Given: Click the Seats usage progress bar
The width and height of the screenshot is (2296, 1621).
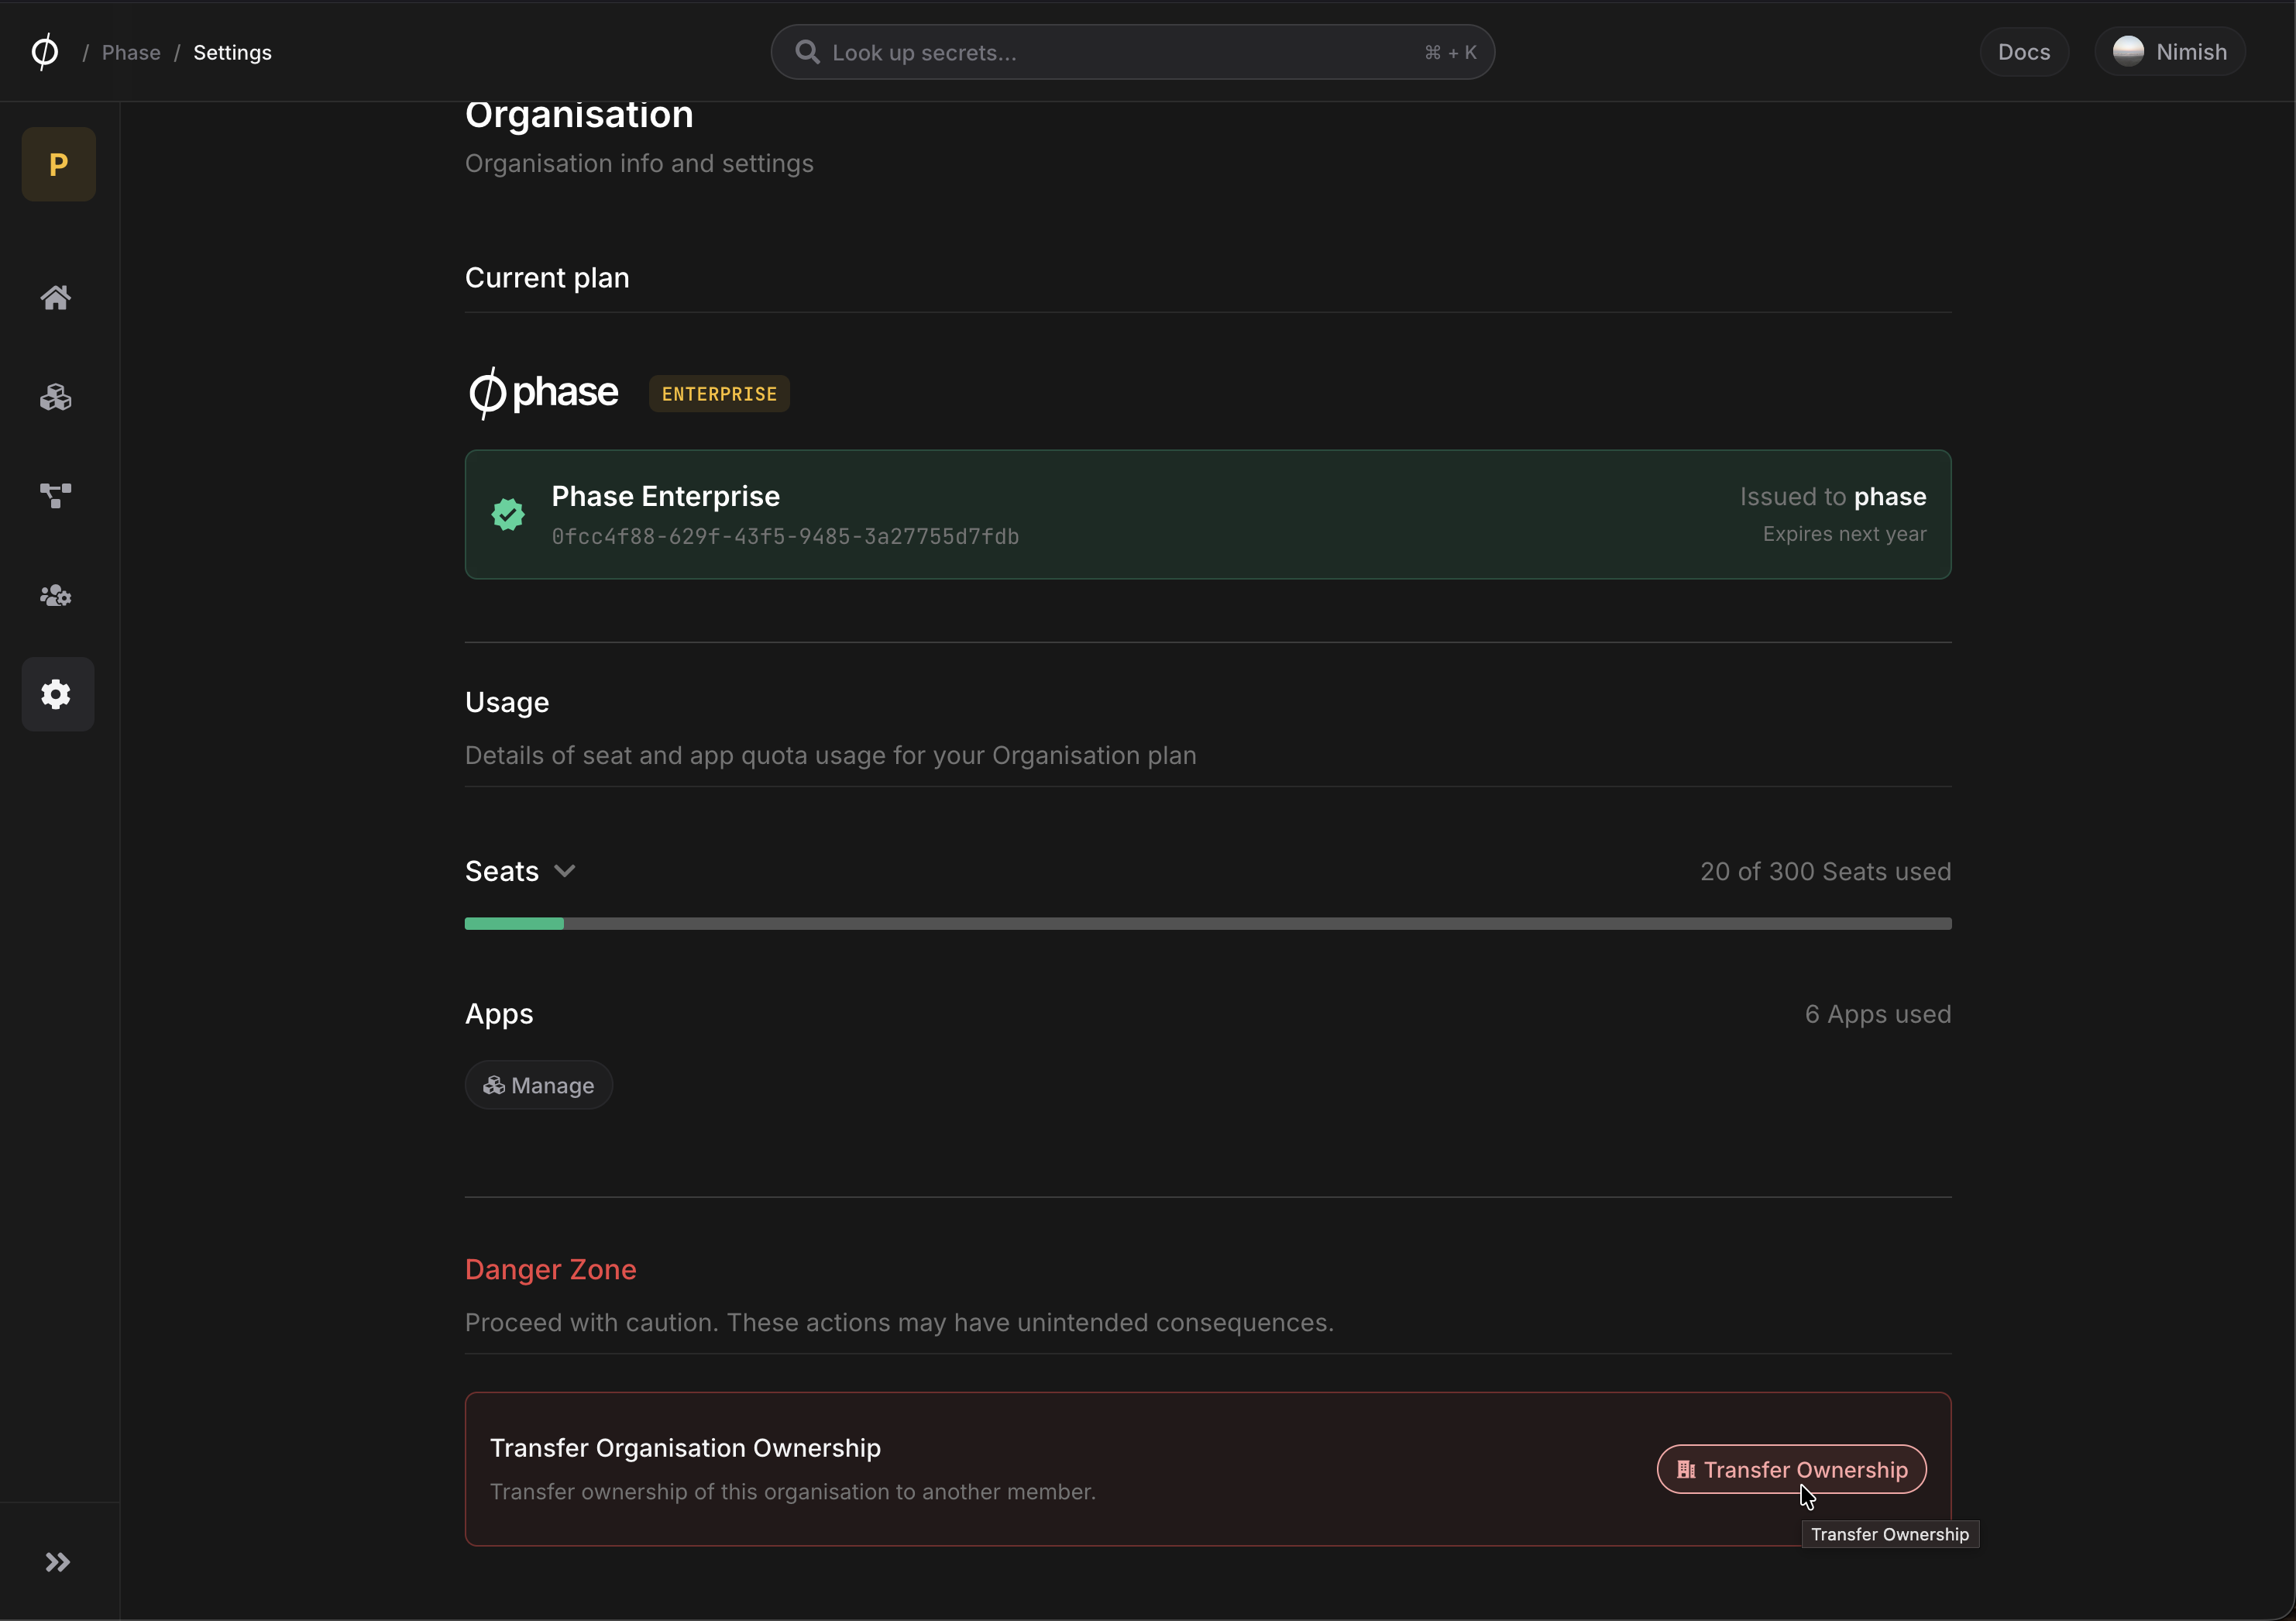Looking at the screenshot, I should pyautogui.click(x=1208, y=924).
